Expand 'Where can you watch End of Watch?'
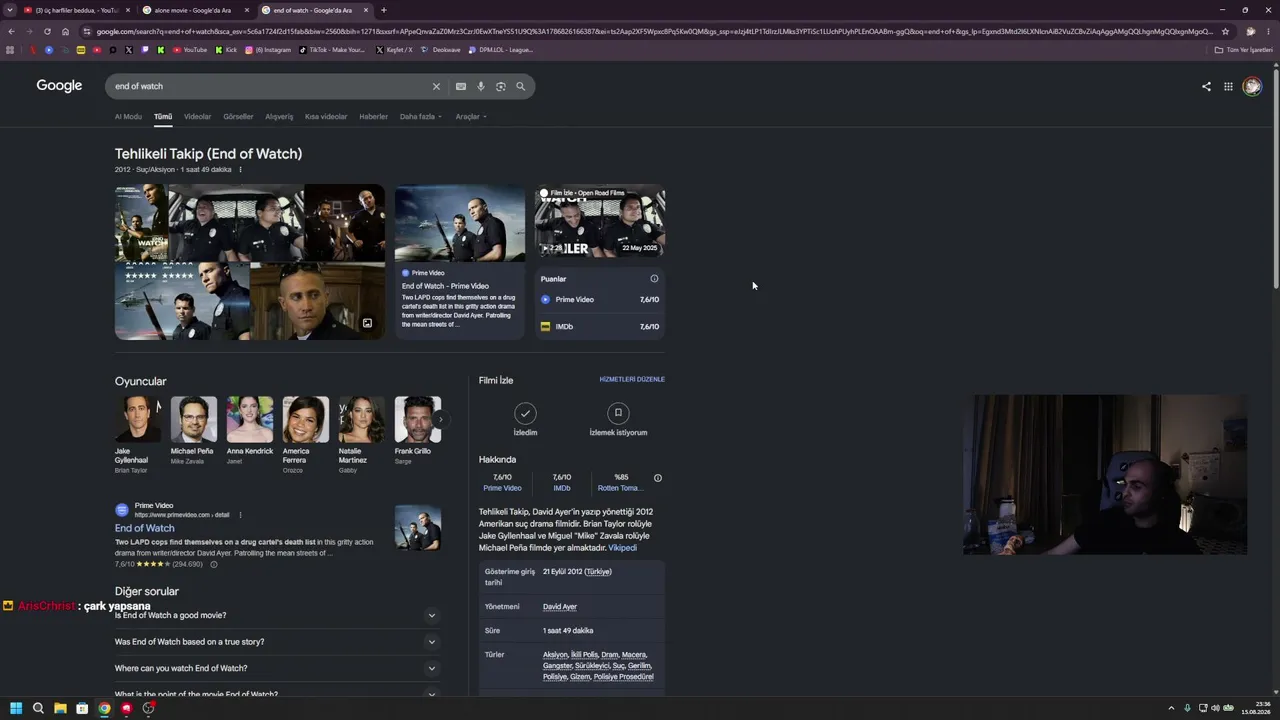Screen dimensions: 1280x720 click(278, 668)
